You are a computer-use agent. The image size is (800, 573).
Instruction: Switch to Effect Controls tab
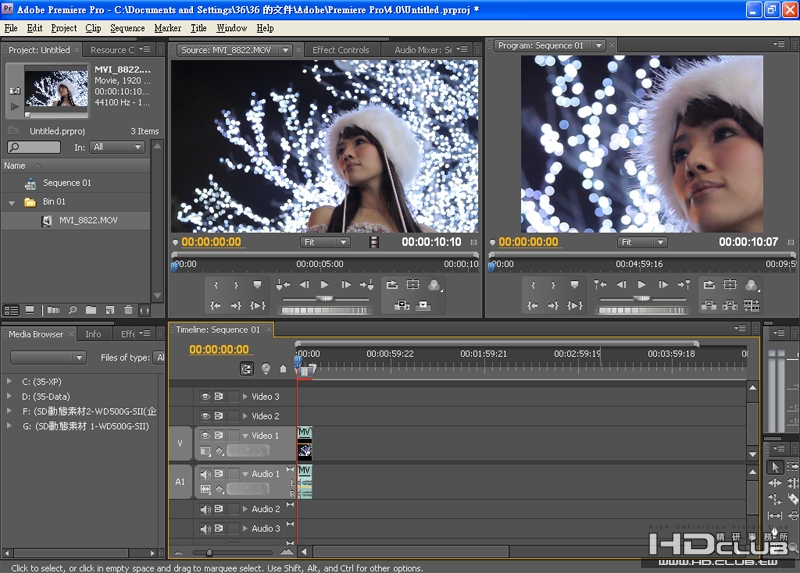pos(340,50)
